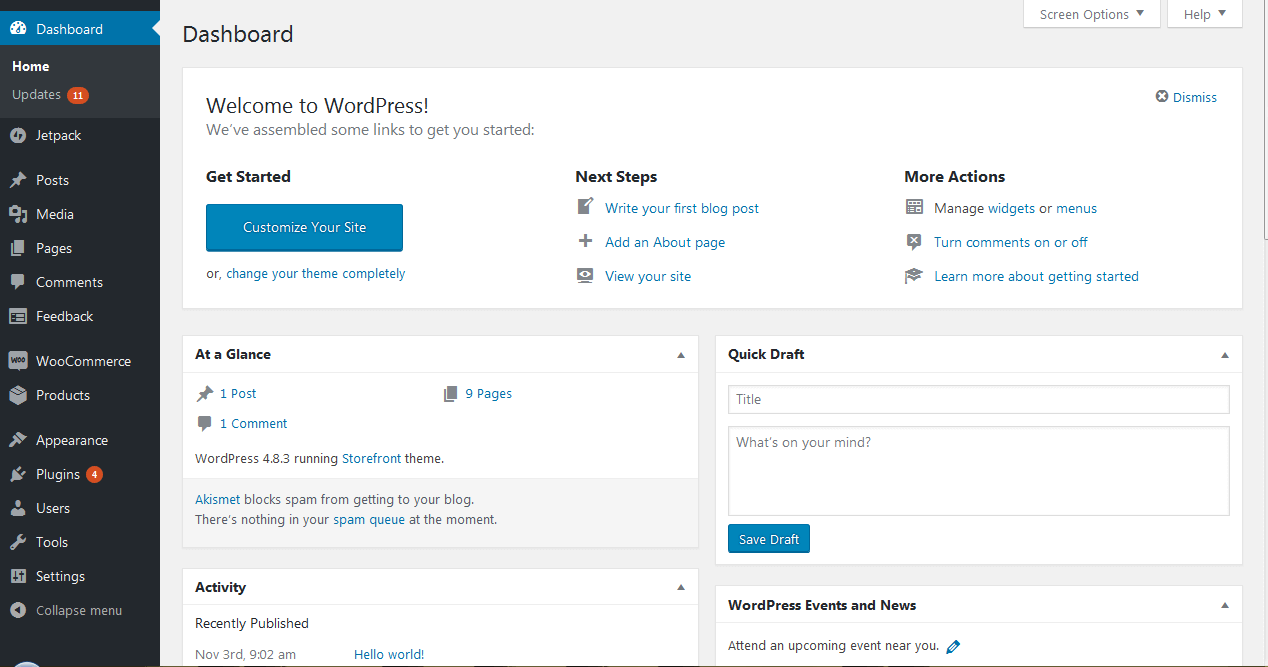Click the 'View your site' link
This screenshot has height=667, width=1268.
pyautogui.click(x=648, y=276)
